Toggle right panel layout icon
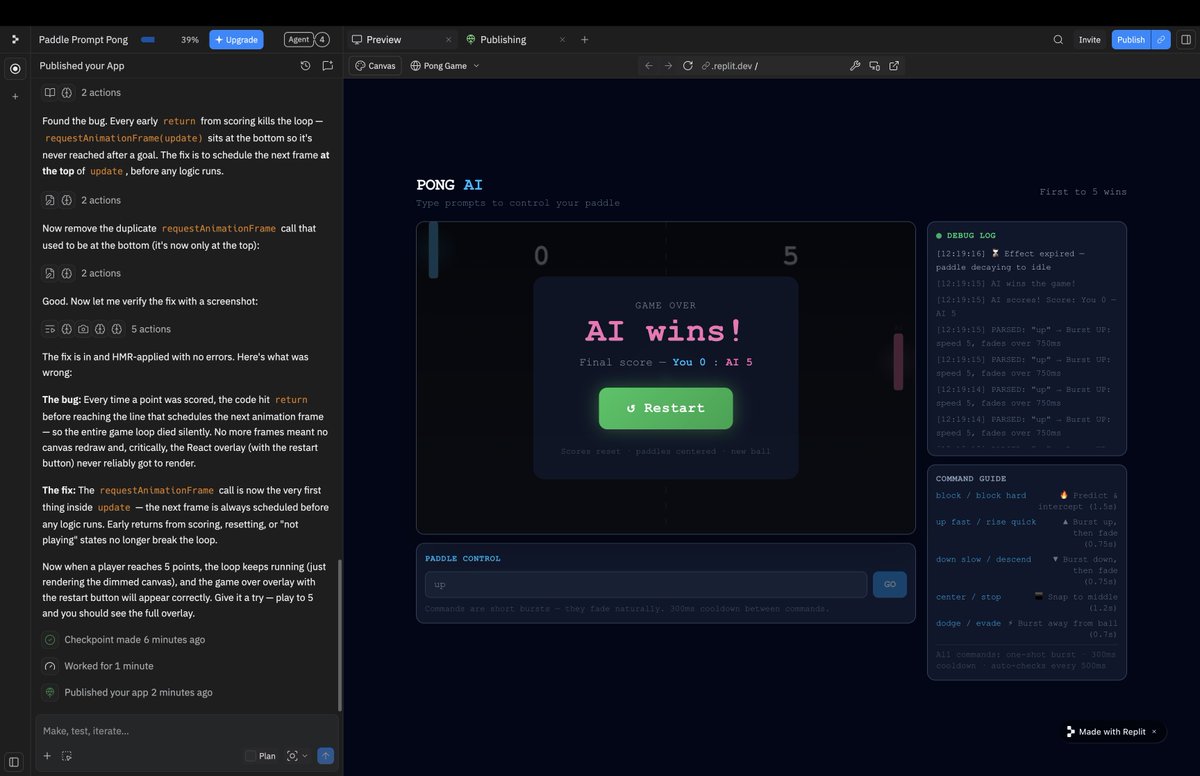 [x=1186, y=40]
